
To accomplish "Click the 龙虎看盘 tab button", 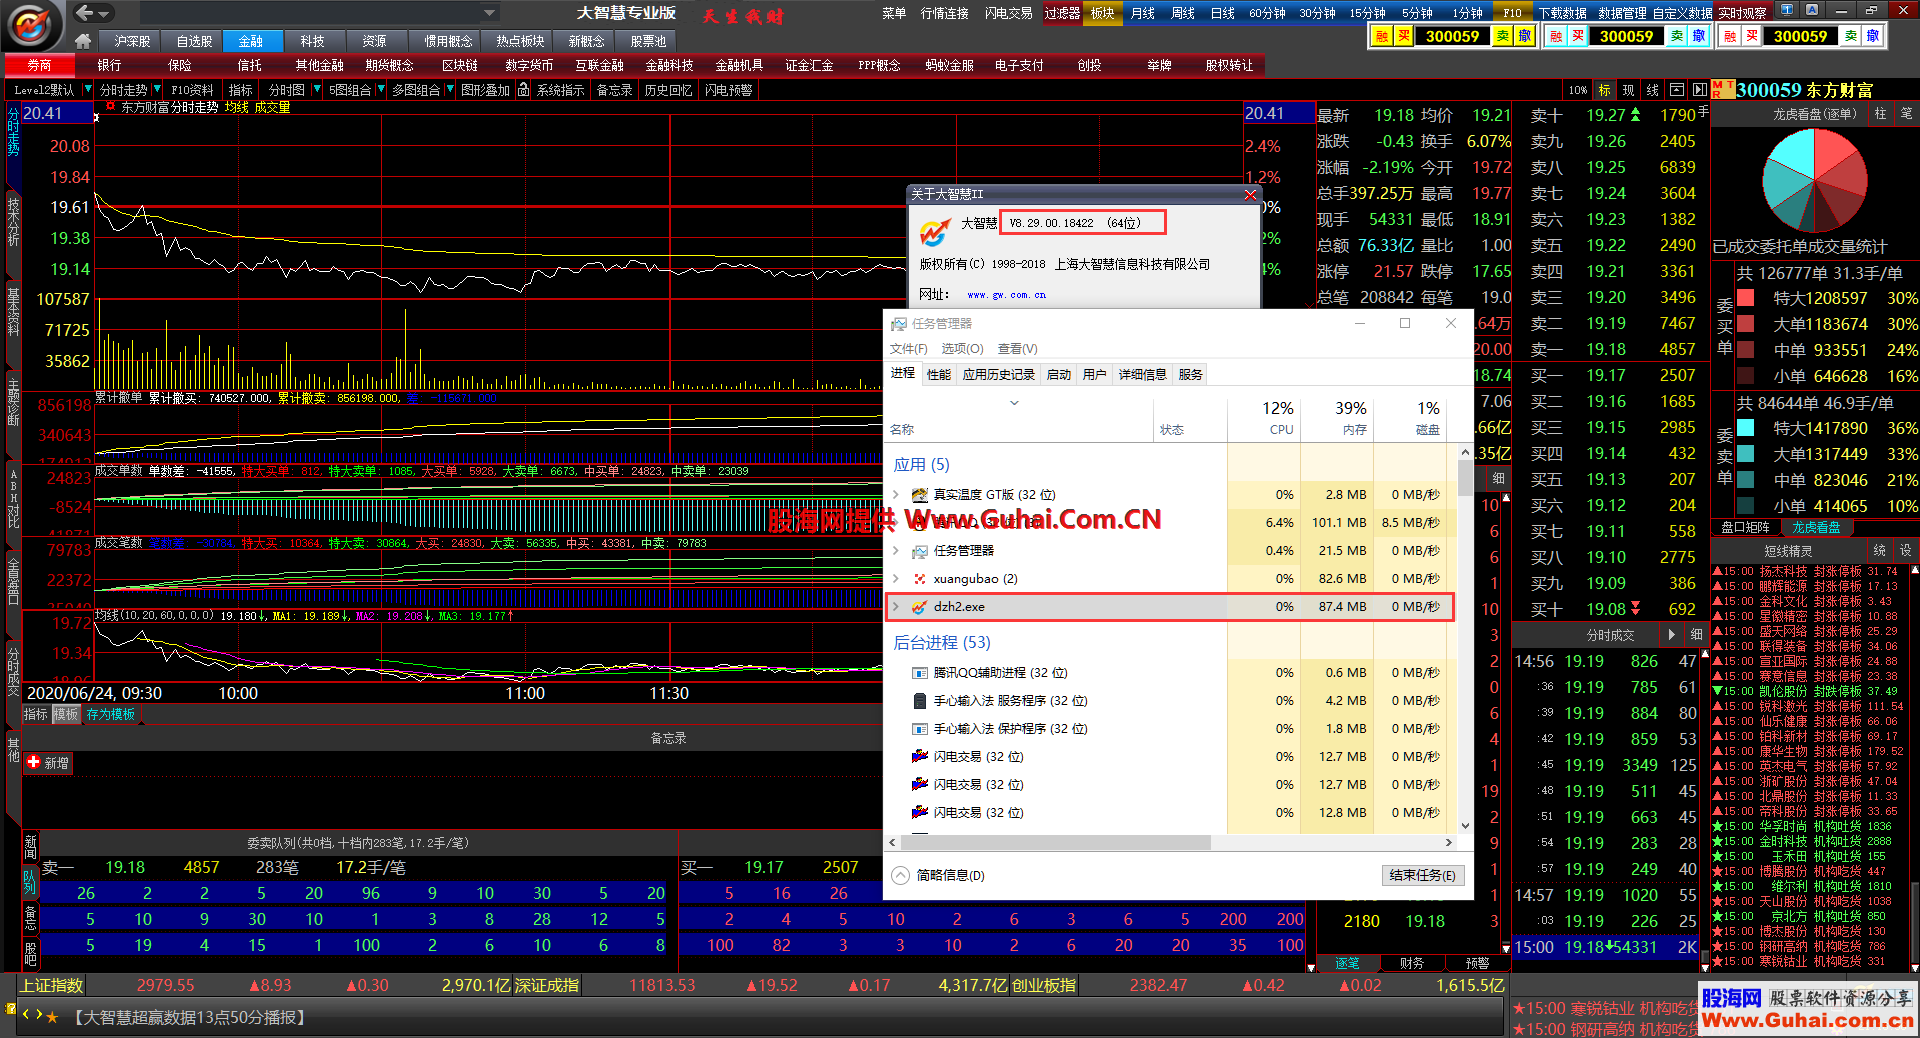I will pos(1817,527).
